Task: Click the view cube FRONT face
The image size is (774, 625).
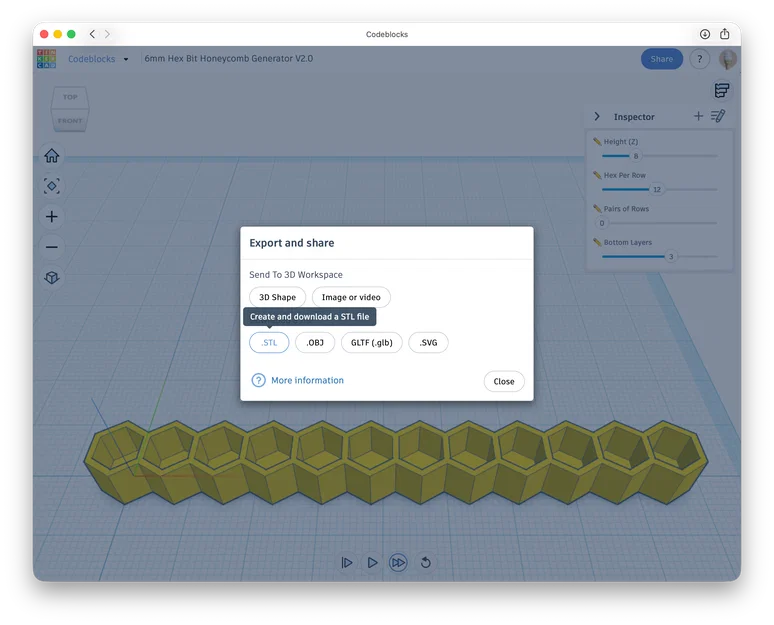Action: point(70,120)
